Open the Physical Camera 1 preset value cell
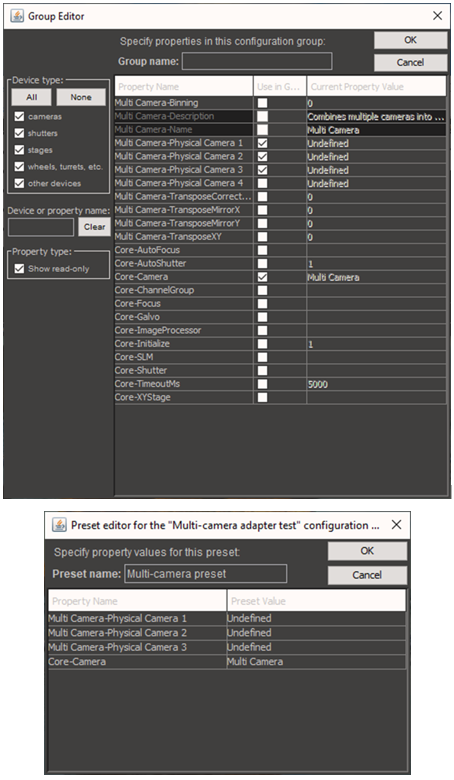The width and height of the screenshot is (454, 780). pyautogui.click(x=316, y=618)
